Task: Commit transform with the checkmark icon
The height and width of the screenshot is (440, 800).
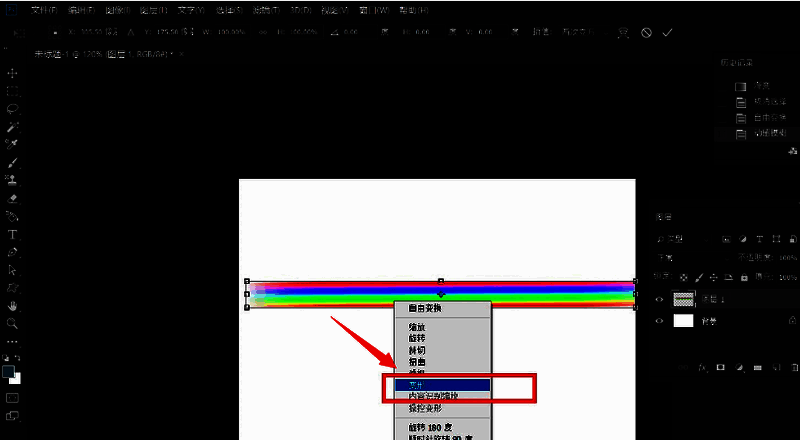Action: coord(667,32)
